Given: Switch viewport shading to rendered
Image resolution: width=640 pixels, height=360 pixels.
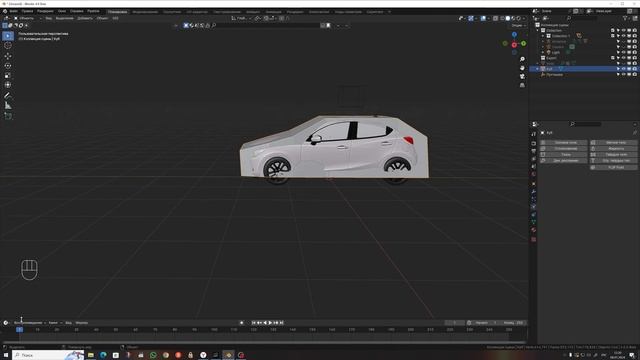Looking at the screenshot, I should (x=519, y=18).
